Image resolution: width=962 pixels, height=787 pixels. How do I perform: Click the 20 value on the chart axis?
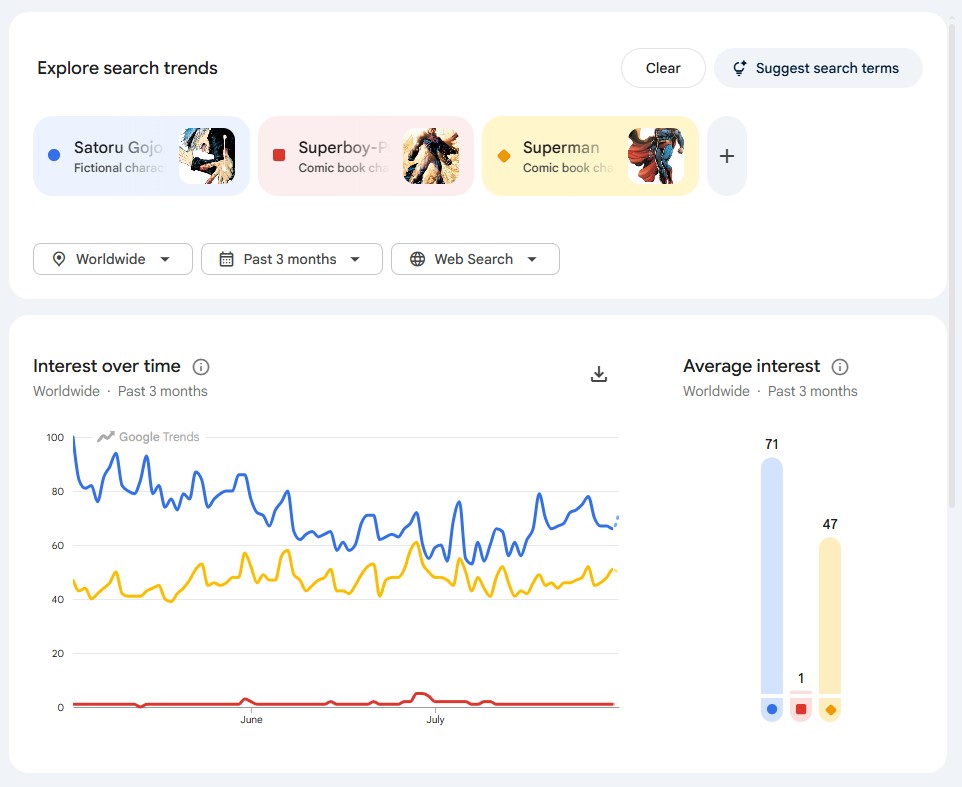pyautogui.click(x=58, y=653)
